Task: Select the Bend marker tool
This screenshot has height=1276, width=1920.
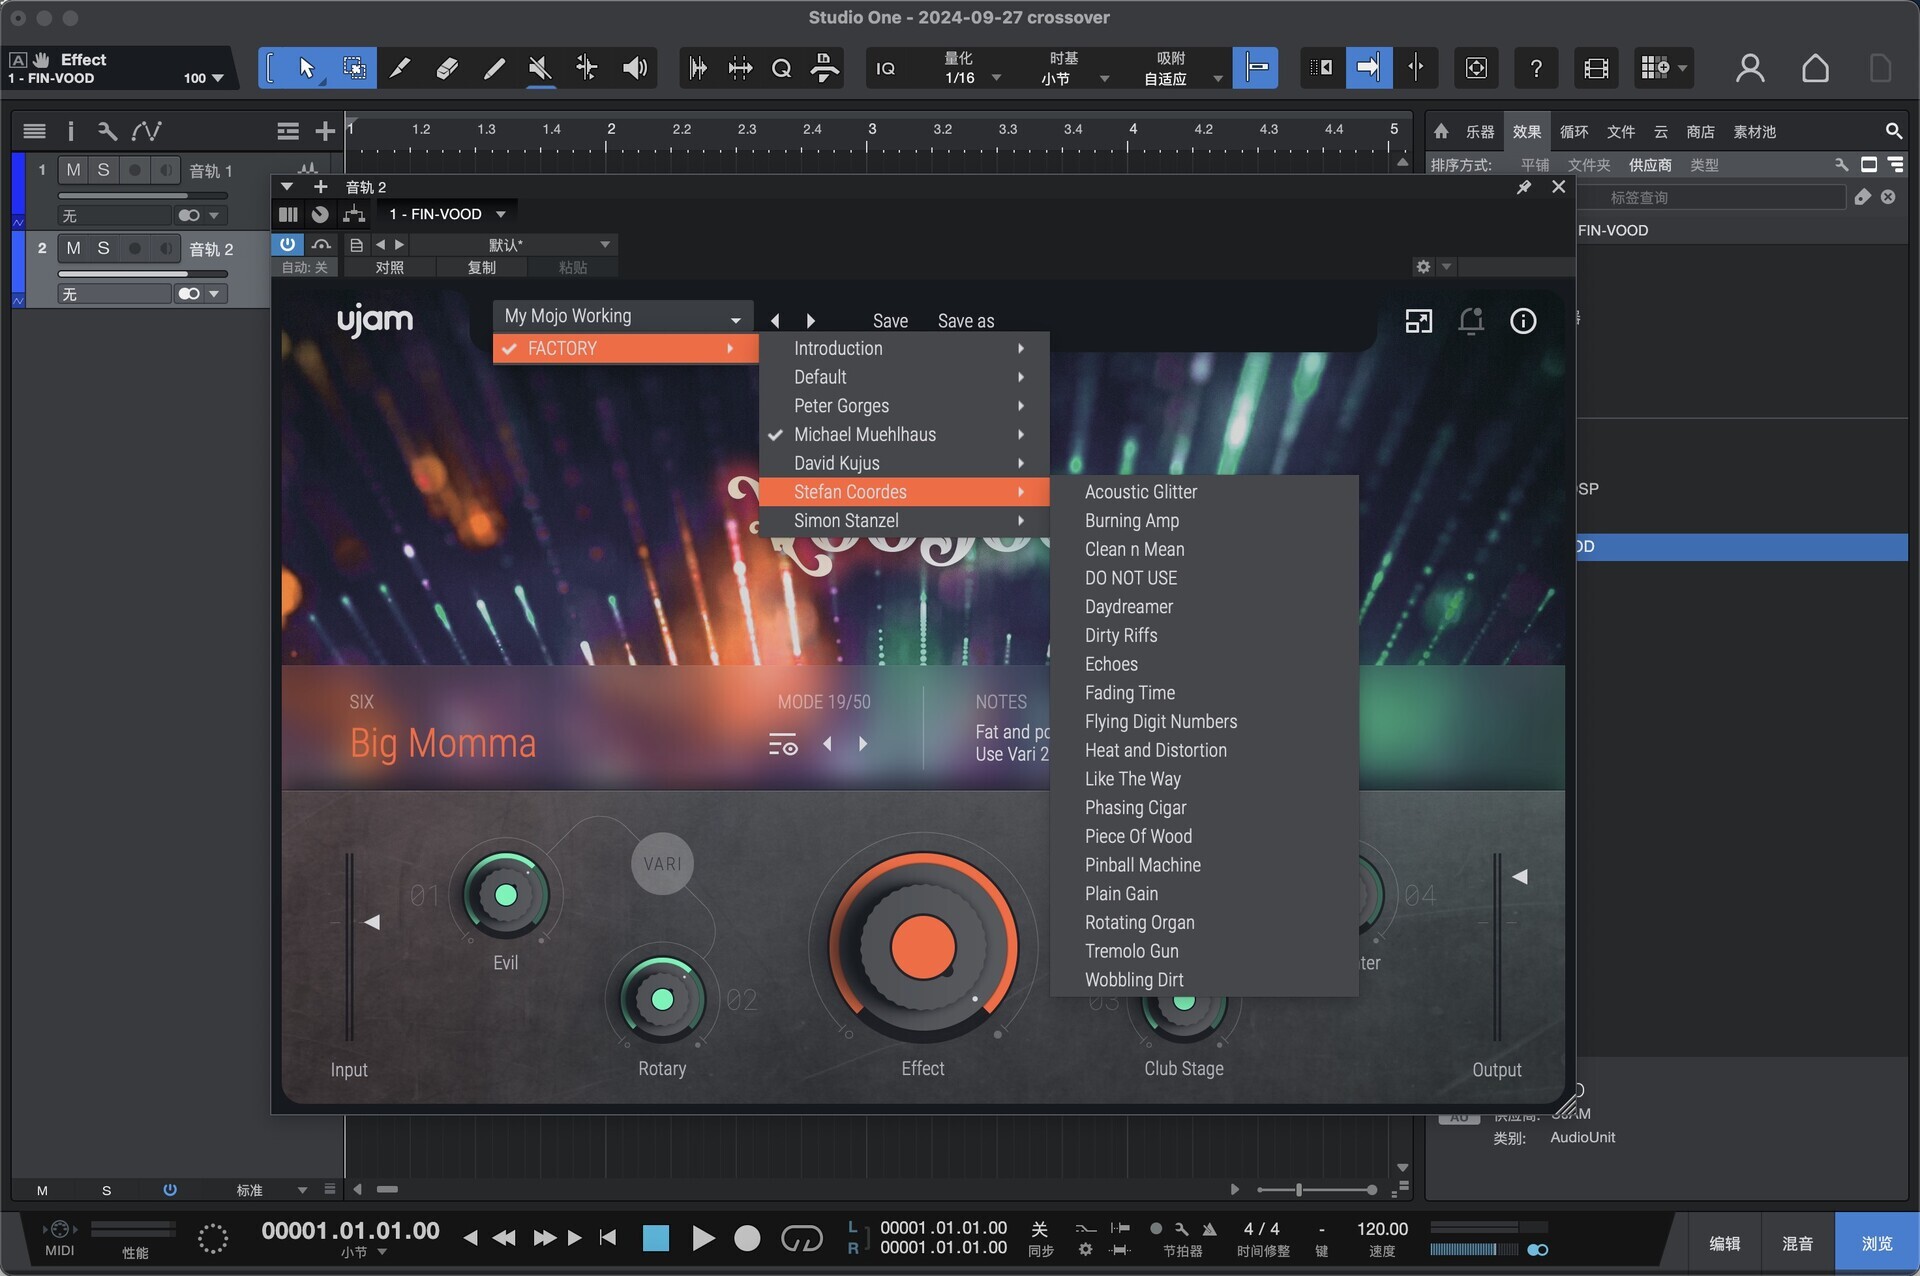Action: [587, 68]
